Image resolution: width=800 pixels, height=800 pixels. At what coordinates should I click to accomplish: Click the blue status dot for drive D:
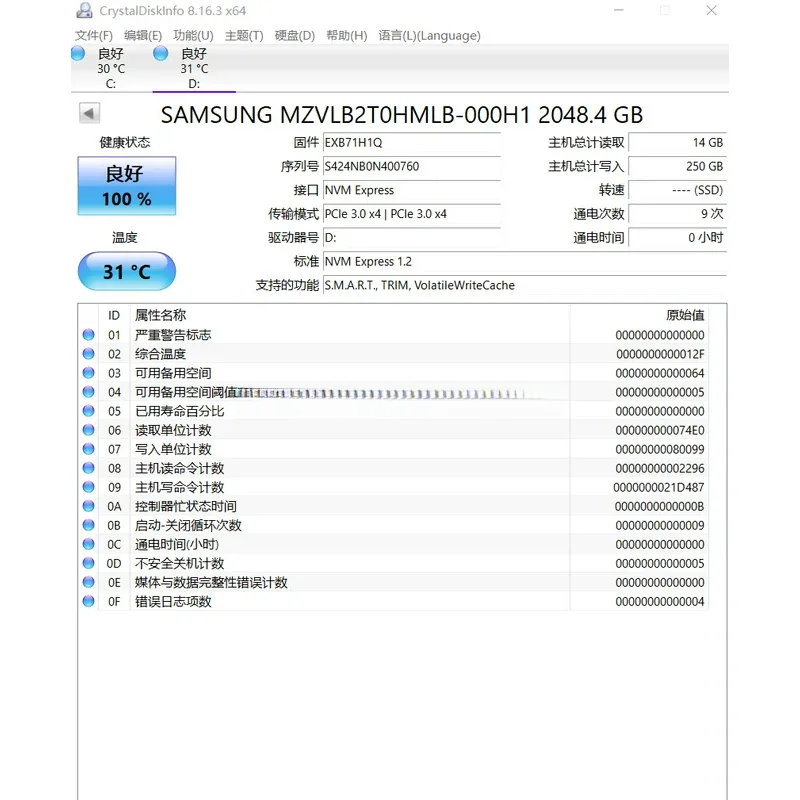pyautogui.click(x=161, y=53)
